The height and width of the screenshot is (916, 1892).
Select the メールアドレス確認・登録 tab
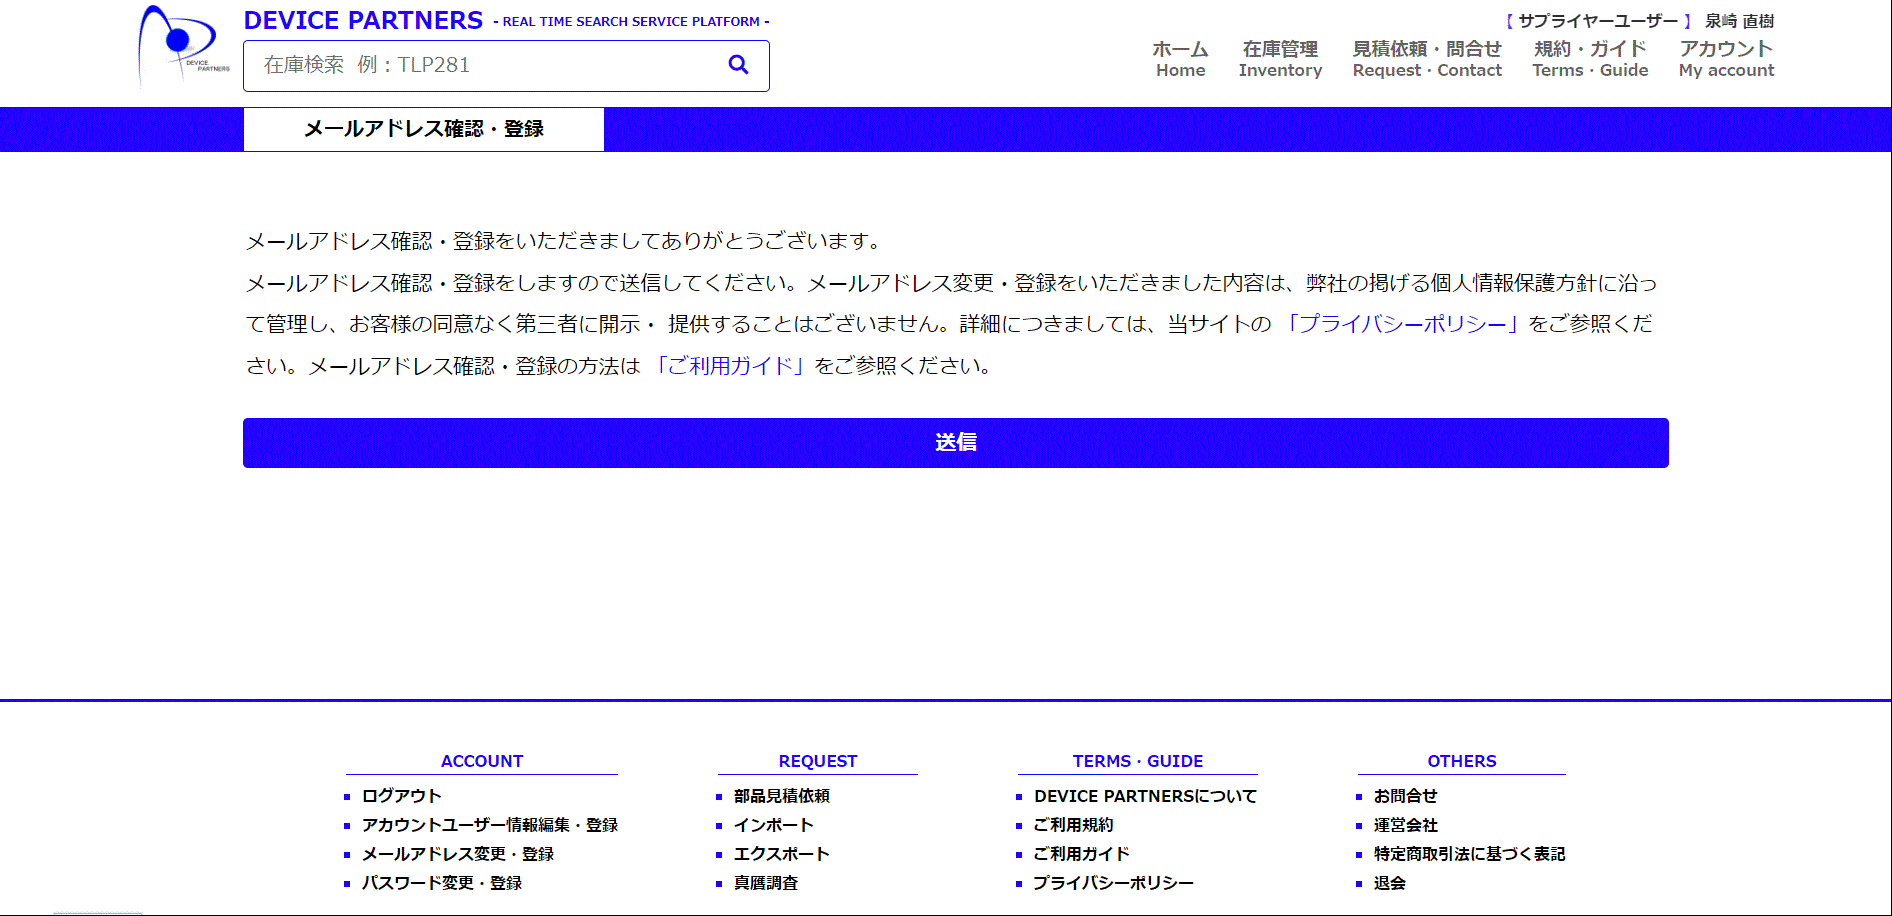(424, 129)
